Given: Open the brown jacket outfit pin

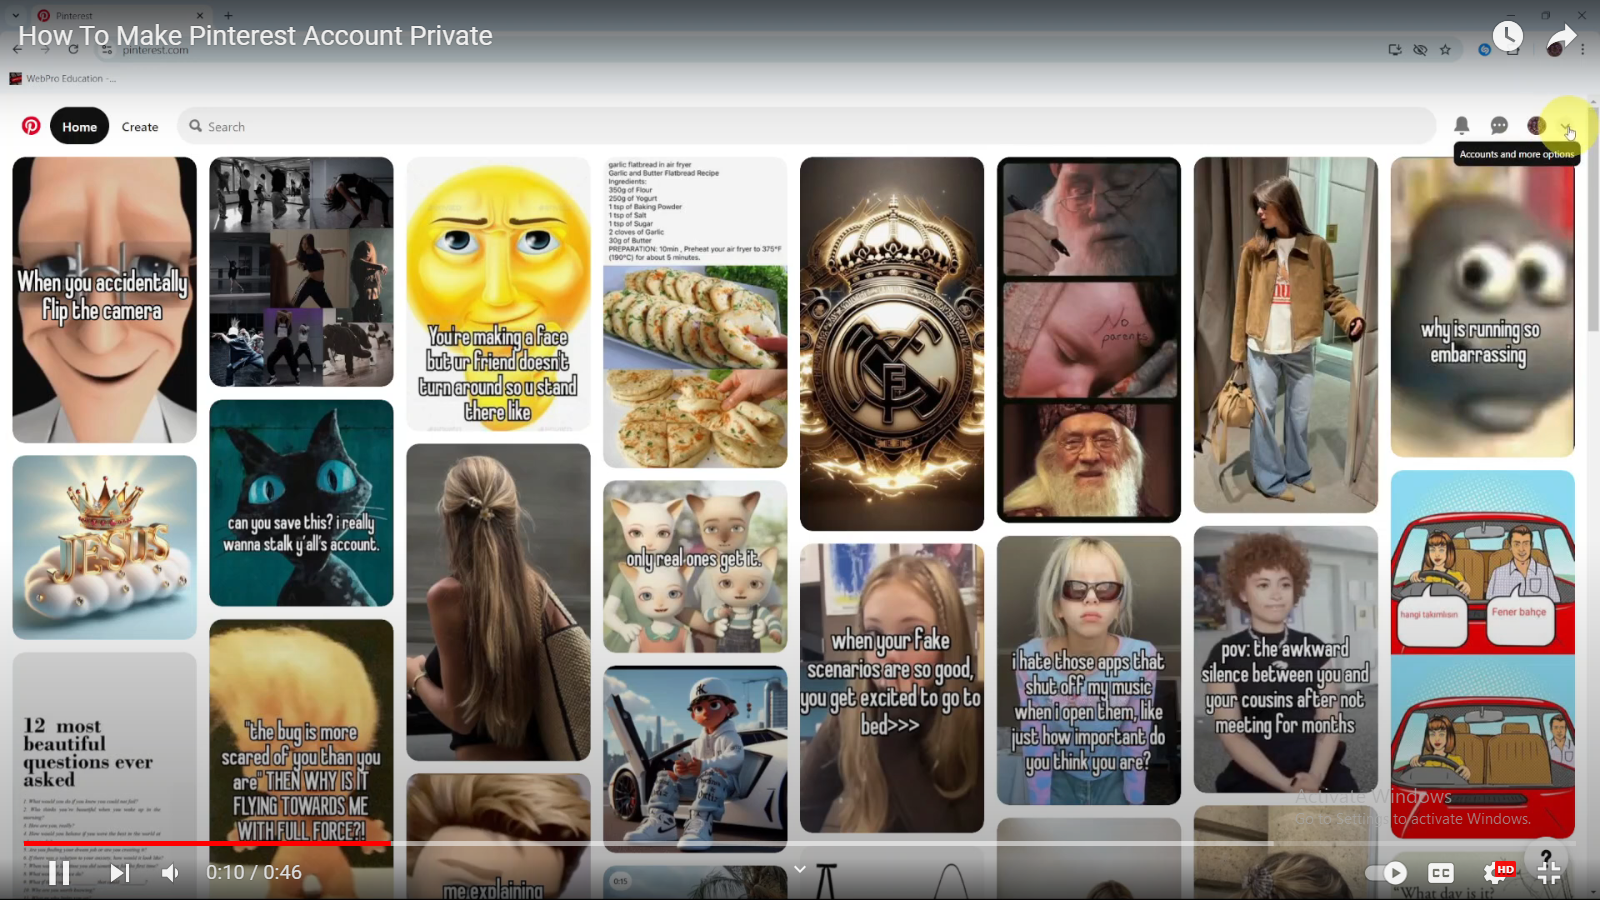Looking at the screenshot, I should coord(1286,335).
